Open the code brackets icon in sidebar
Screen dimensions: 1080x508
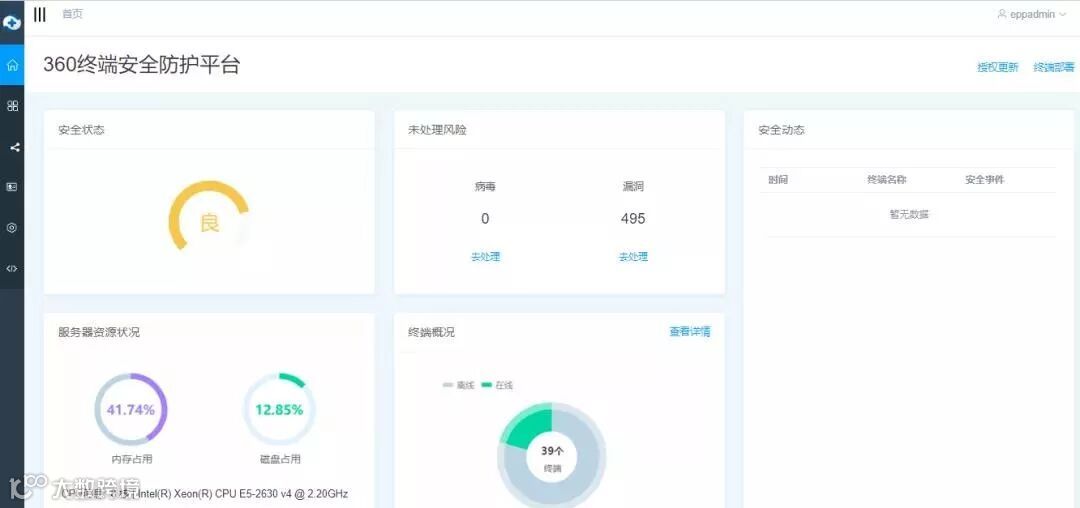[x=12, y=268]
